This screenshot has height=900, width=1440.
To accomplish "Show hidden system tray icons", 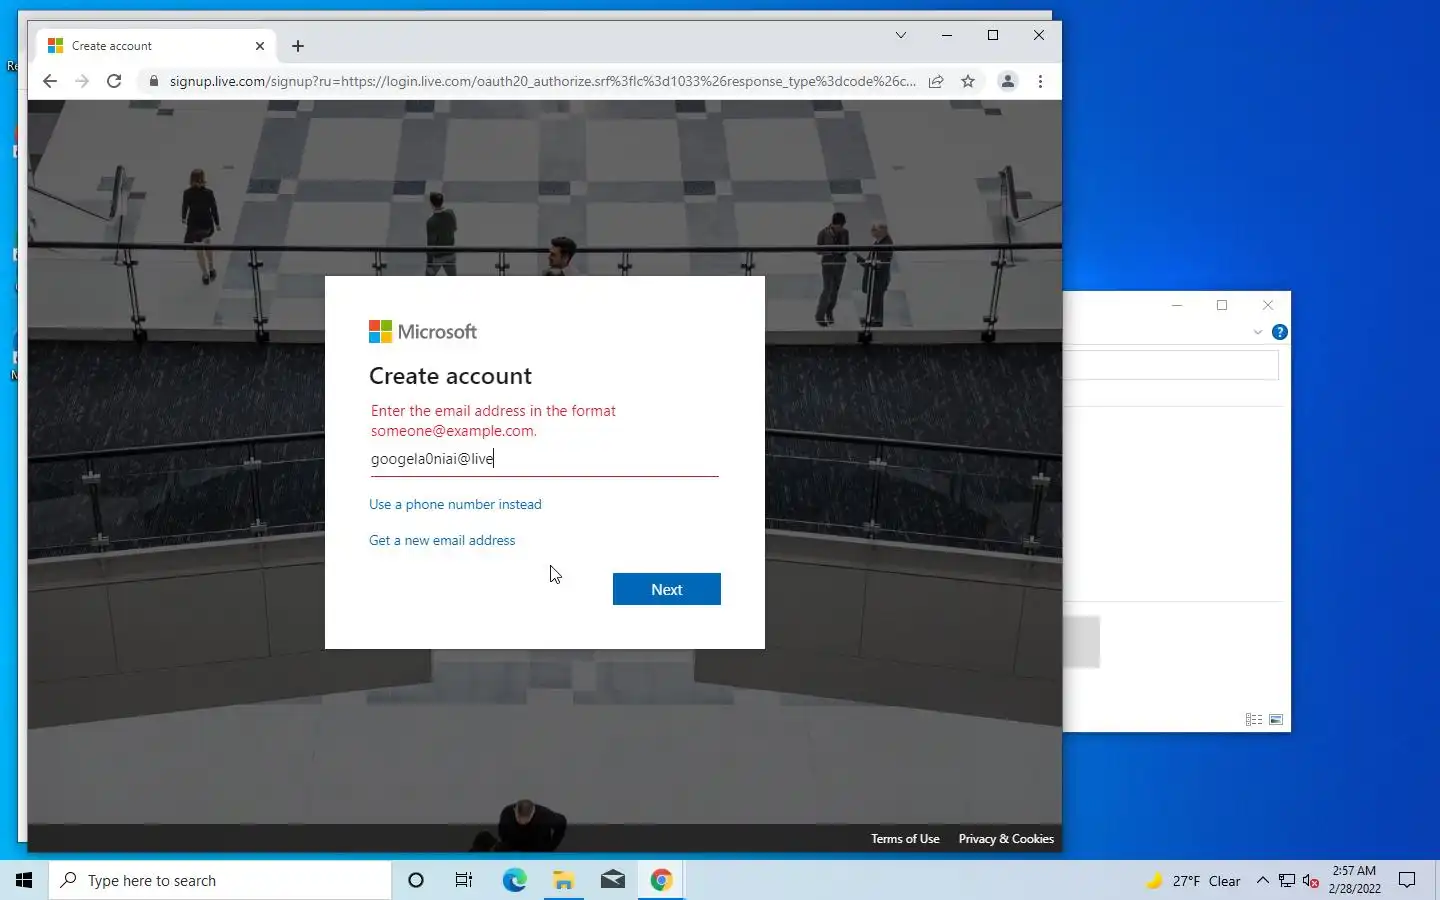I will point(1262,880).
